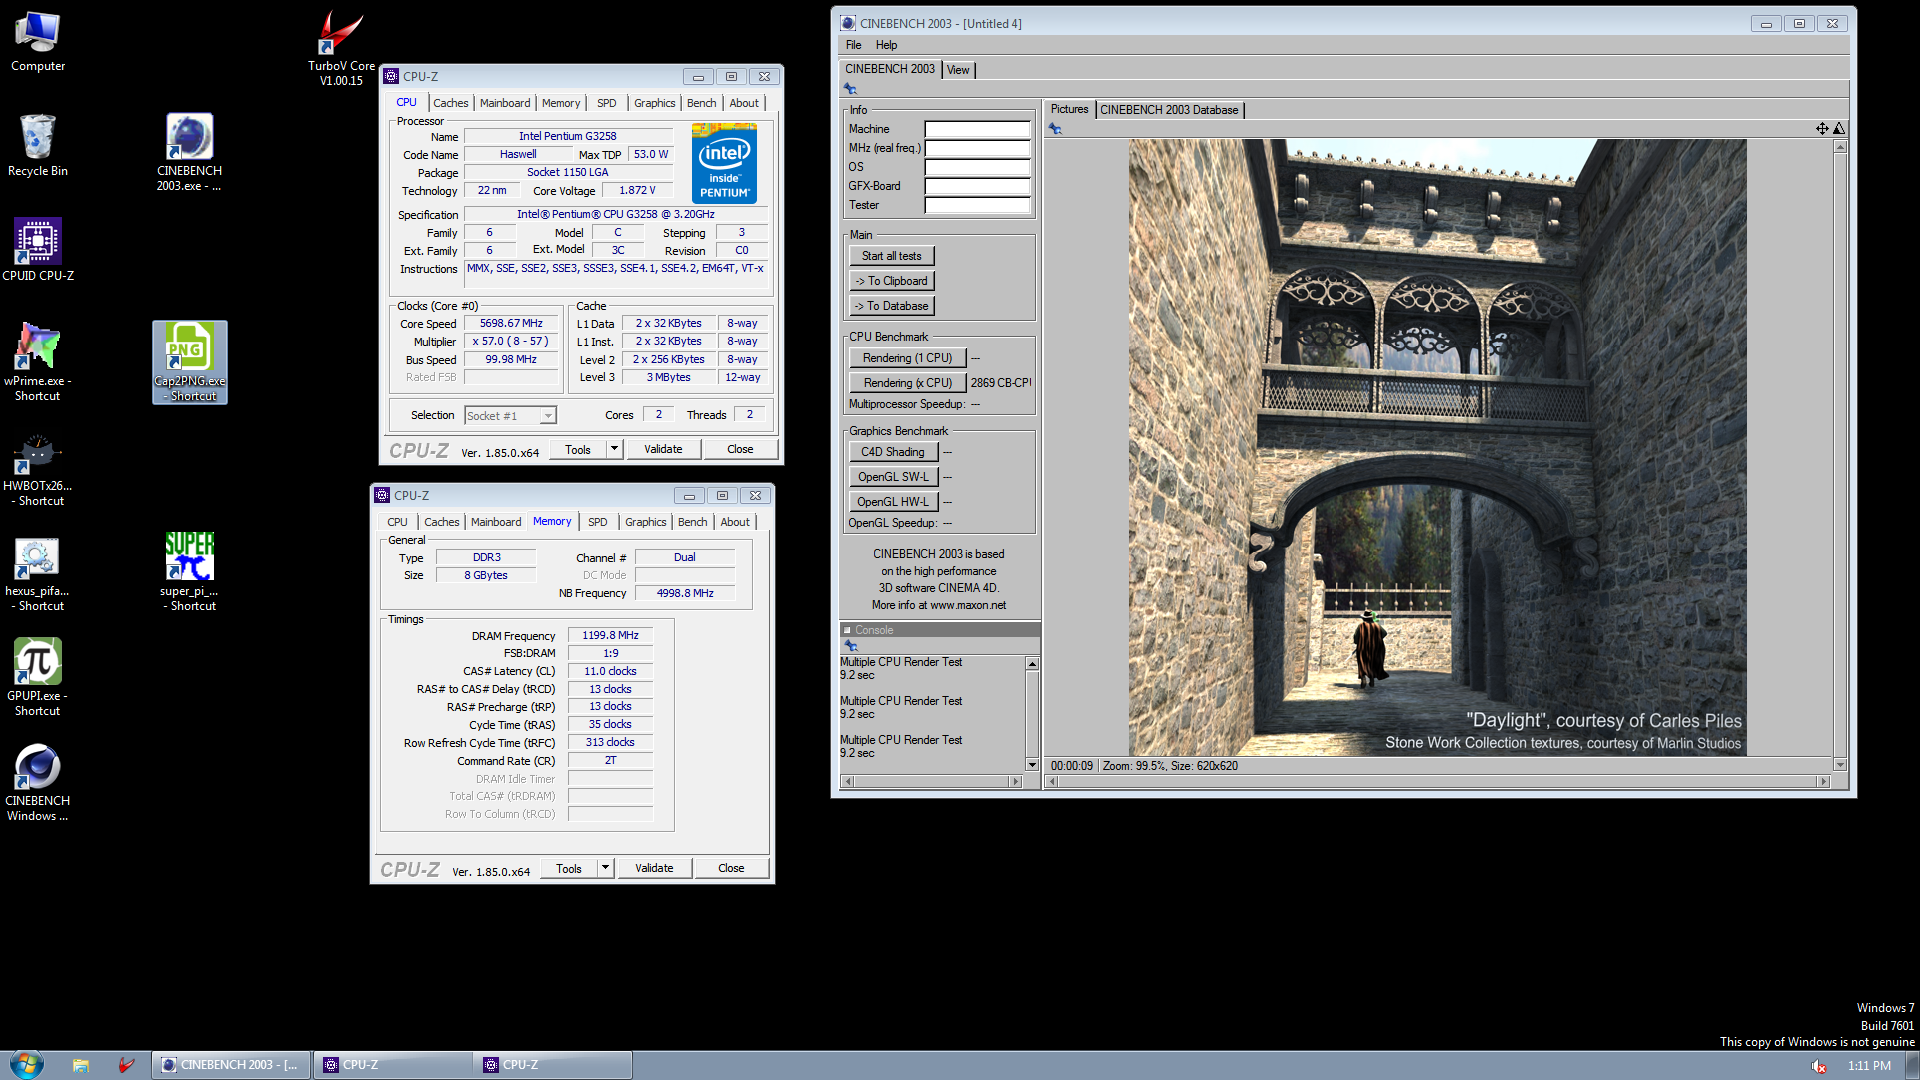Open Mainboard tab in top CPU-Z
Viewport: 1920px width, 1080px height.
pyautogui.click(x=505, y=103)
